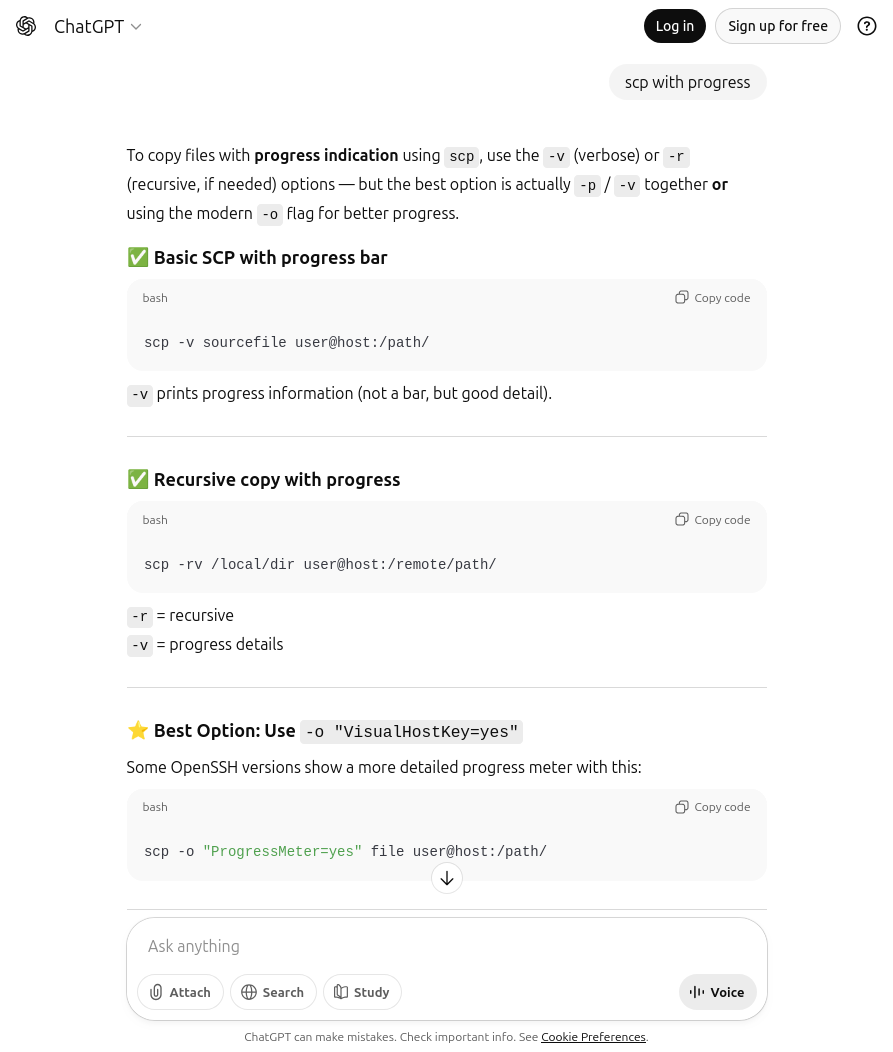Click the ChatGPT title text in header

pos(88,27)
